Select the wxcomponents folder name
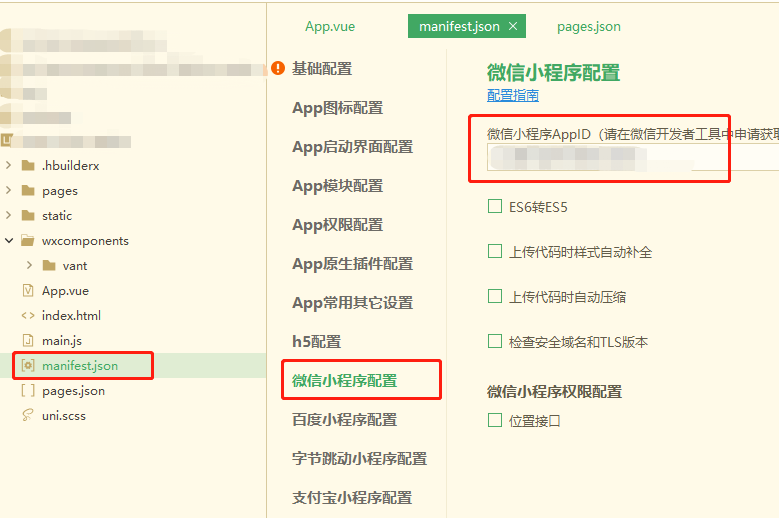The width and height of the screenshot is (779, 518). click(85, 241)
